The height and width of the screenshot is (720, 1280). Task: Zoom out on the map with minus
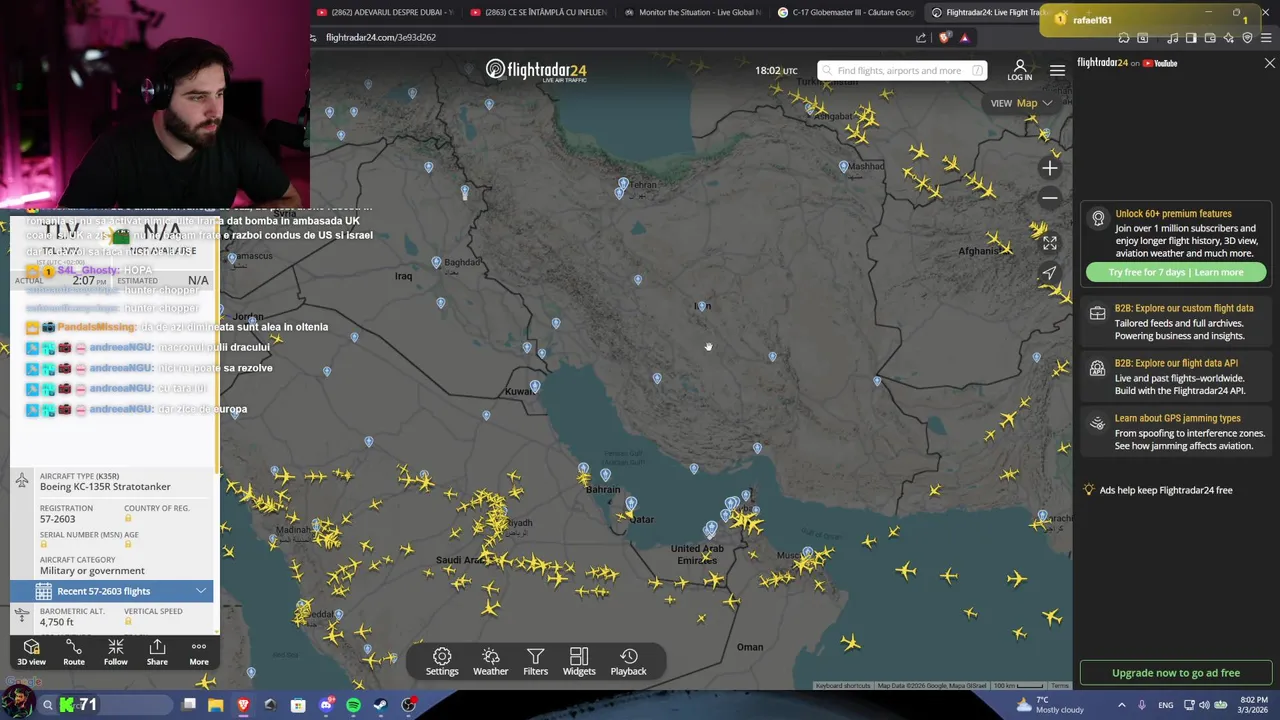1049,198
